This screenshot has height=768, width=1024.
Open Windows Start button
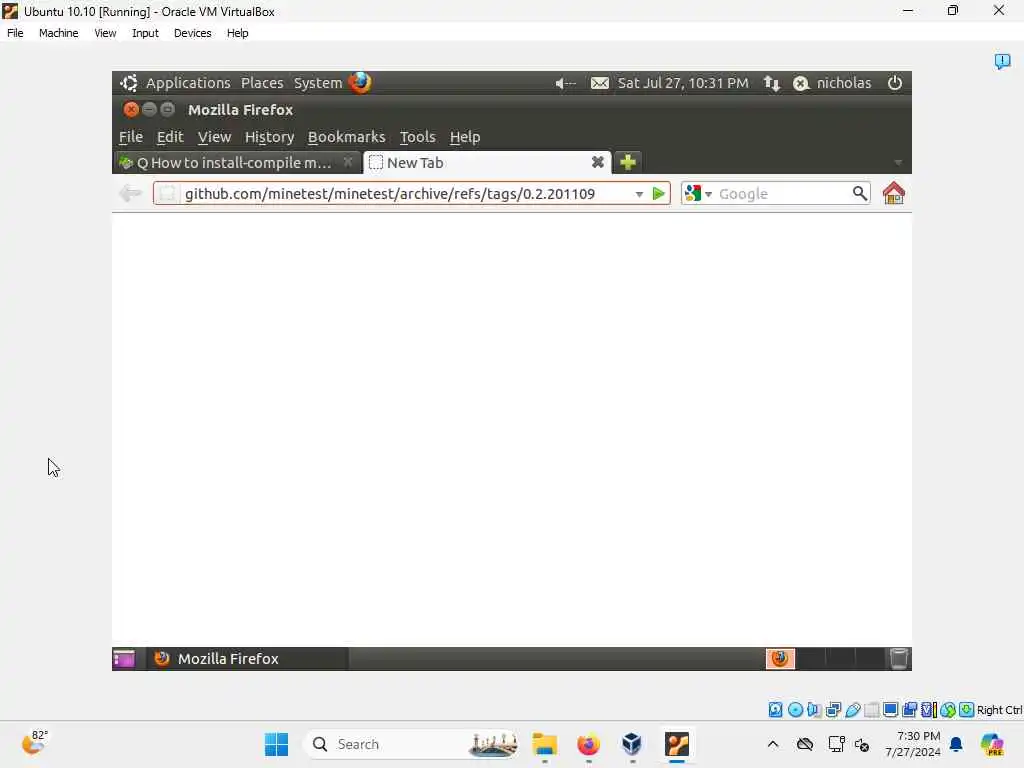[276, 744]
